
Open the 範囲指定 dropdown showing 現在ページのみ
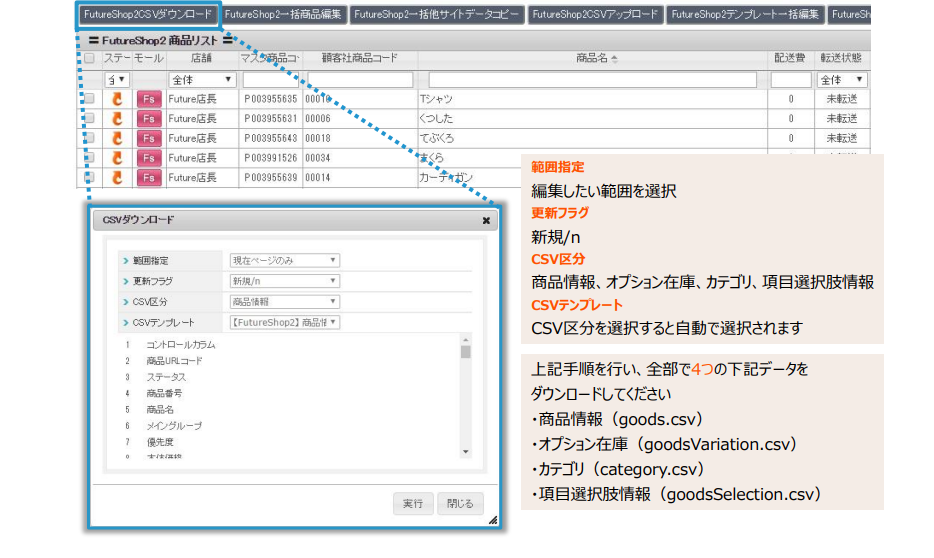click(x=285, y=260)
